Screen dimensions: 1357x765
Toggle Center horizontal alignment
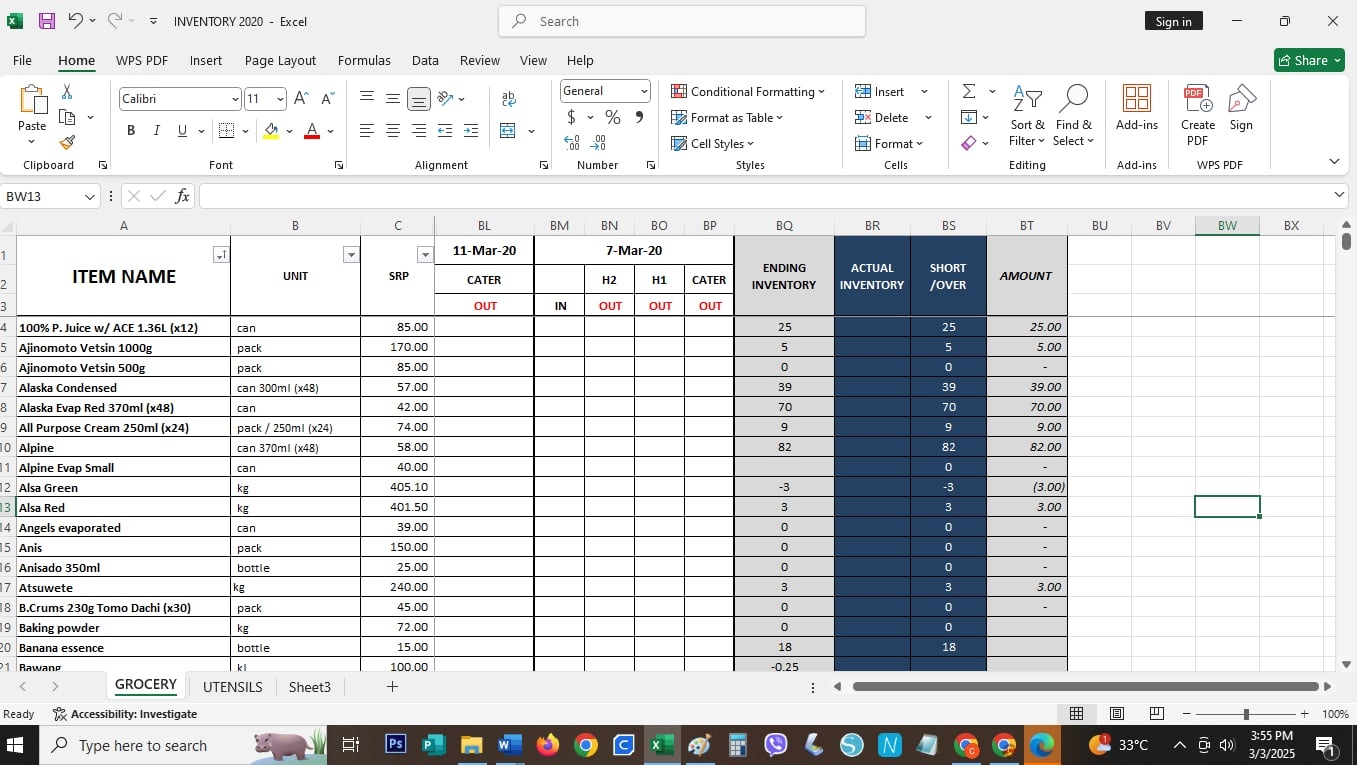(393, 131)
